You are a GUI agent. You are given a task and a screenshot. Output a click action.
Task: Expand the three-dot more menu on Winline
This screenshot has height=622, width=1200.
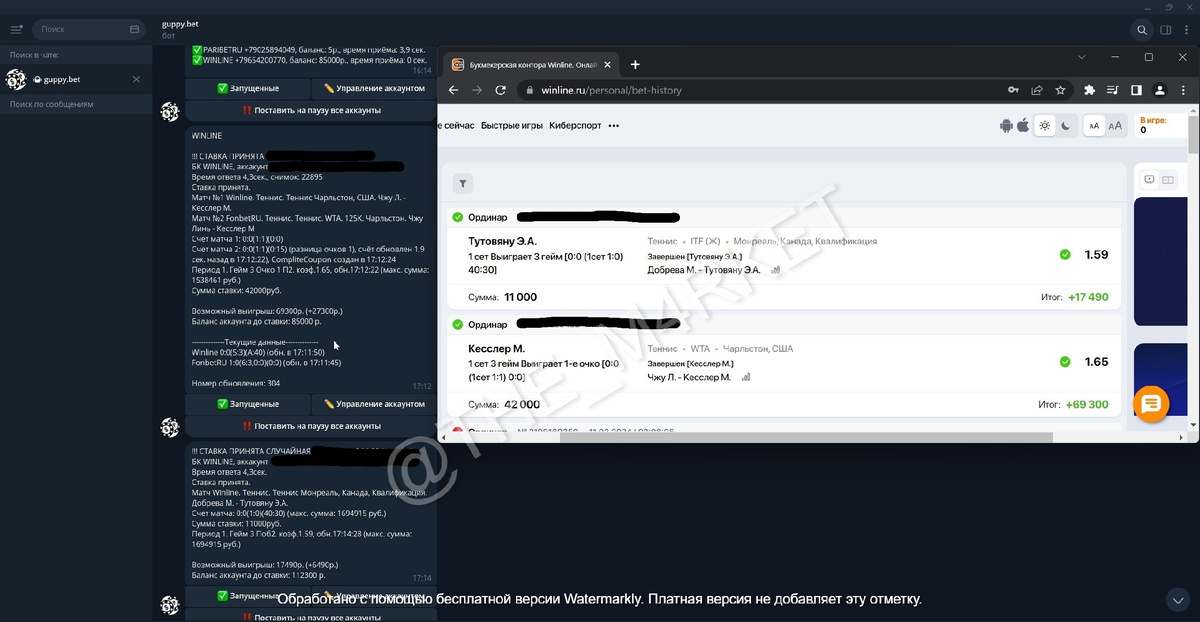[x=614, y=126]
